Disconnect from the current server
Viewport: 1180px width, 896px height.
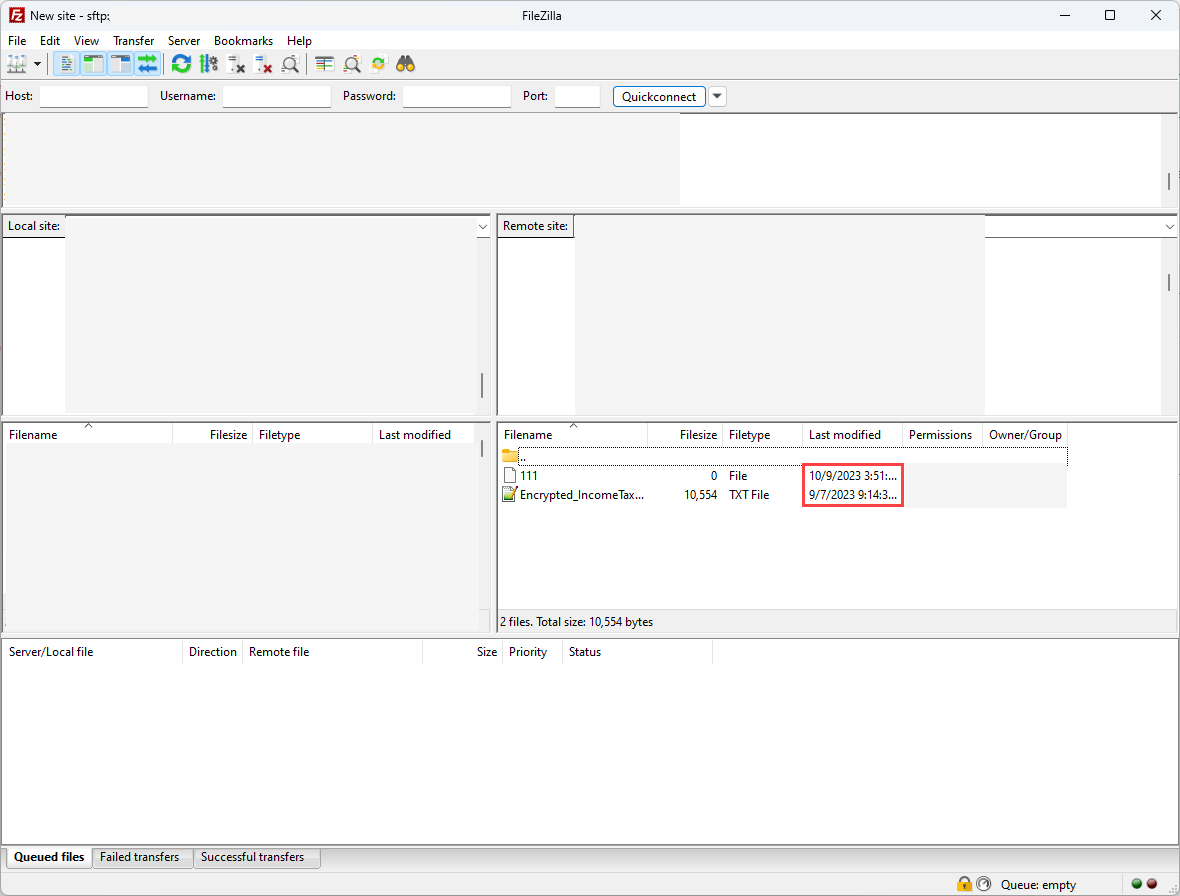(263, 65)
